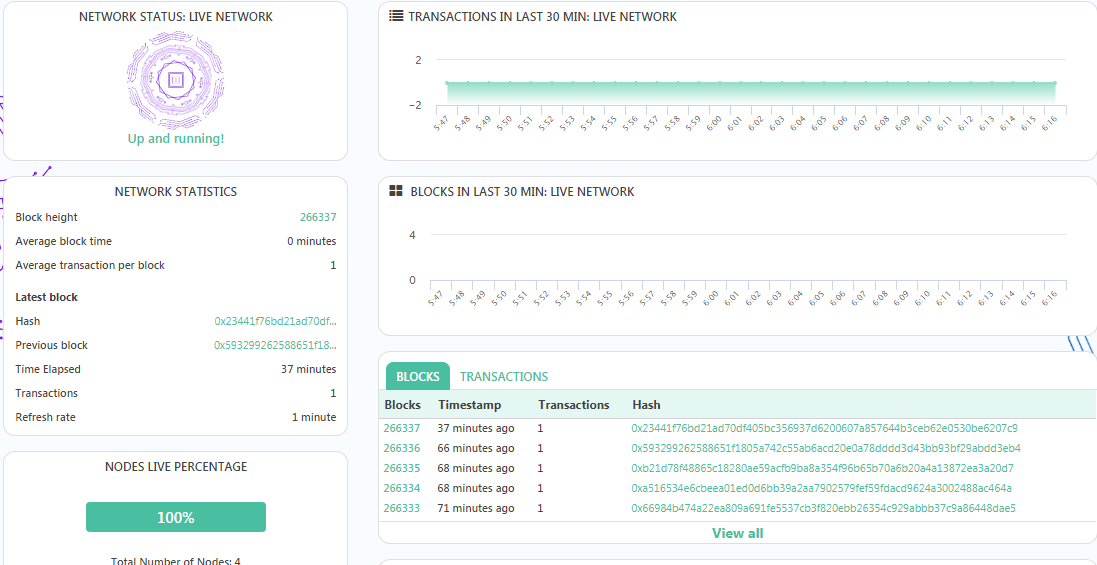Click the NODES LIVE PERCENTAGE panel title

click(x=176, y=467)
